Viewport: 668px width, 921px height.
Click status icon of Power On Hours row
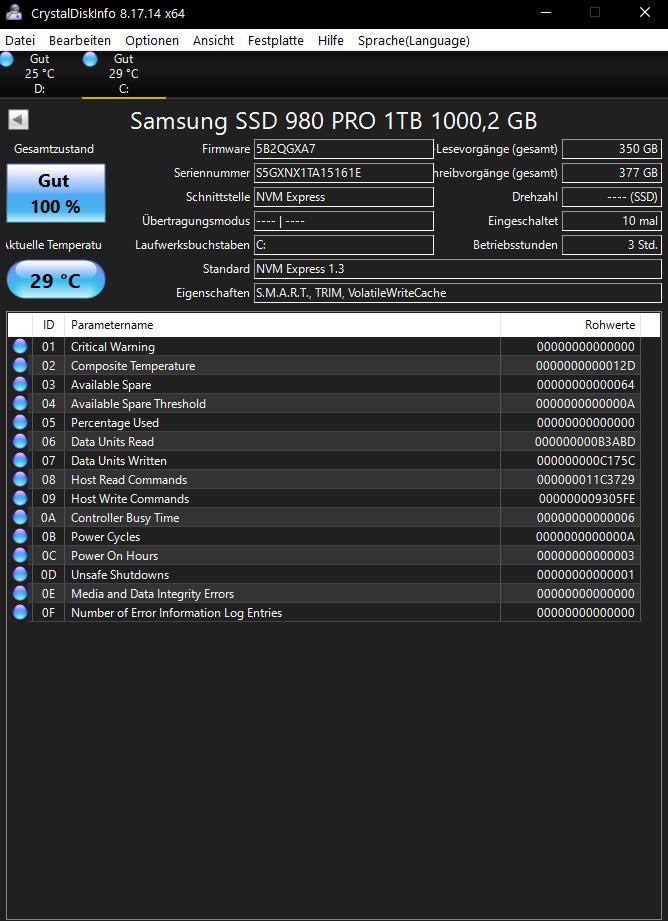pos(20,556)
